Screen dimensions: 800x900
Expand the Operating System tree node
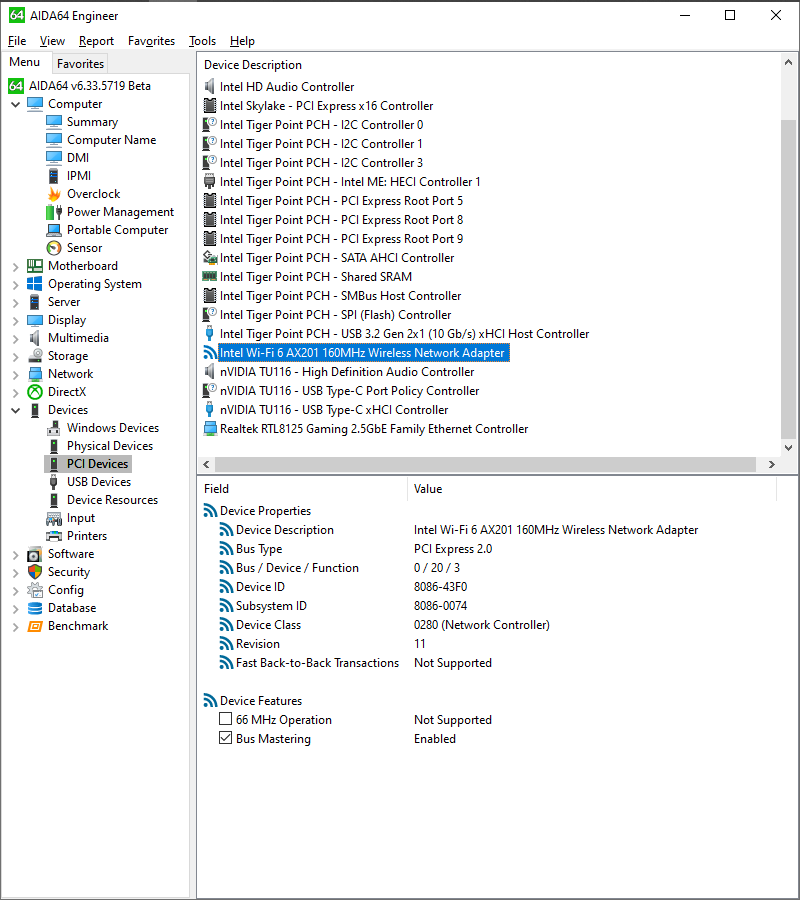15,284
